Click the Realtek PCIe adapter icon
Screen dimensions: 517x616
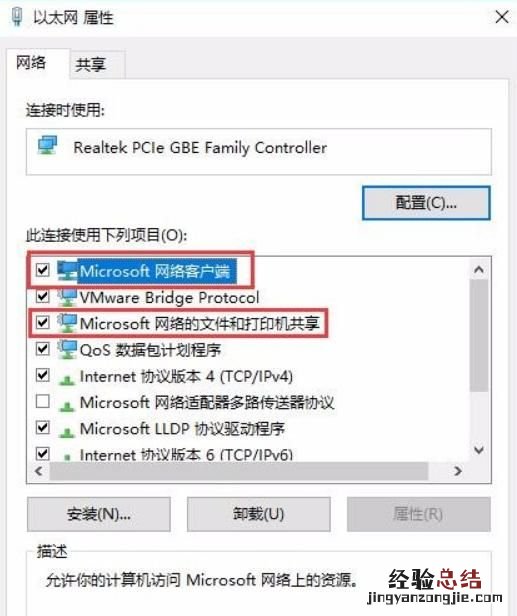tap(48, 145)
